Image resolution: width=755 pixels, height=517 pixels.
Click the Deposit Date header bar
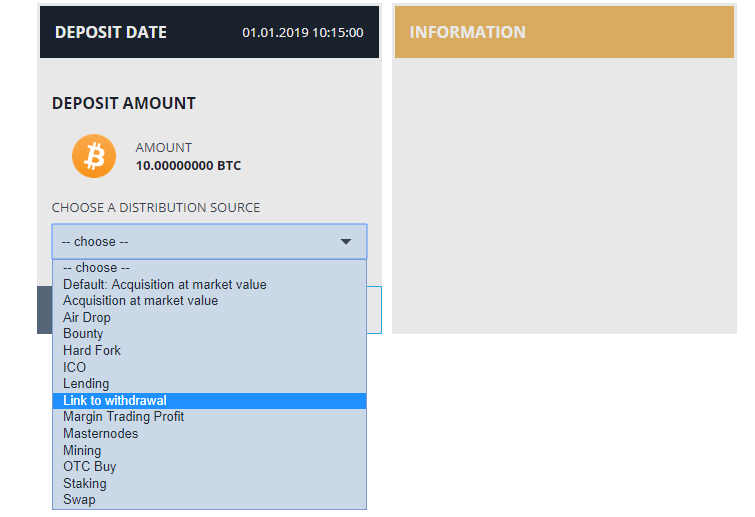(209, 32)
